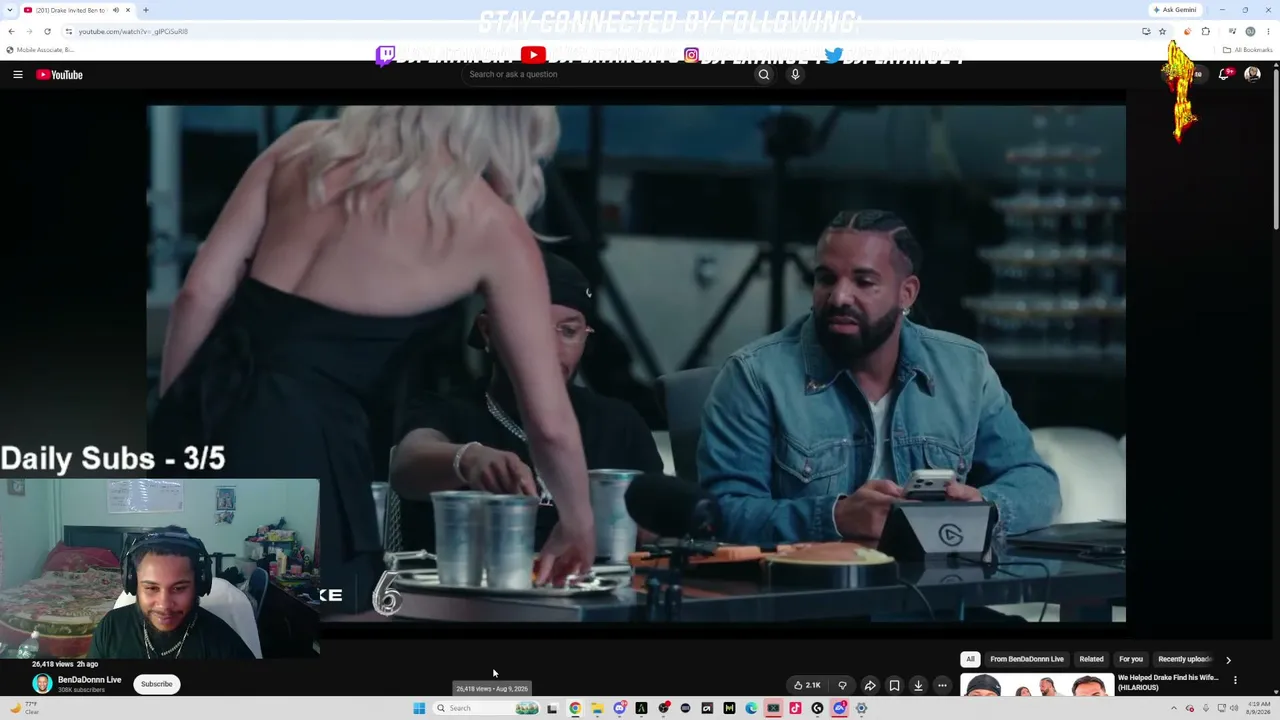Open the Windows Start menu
The image size is (1280, 720).
pos(419,708)
